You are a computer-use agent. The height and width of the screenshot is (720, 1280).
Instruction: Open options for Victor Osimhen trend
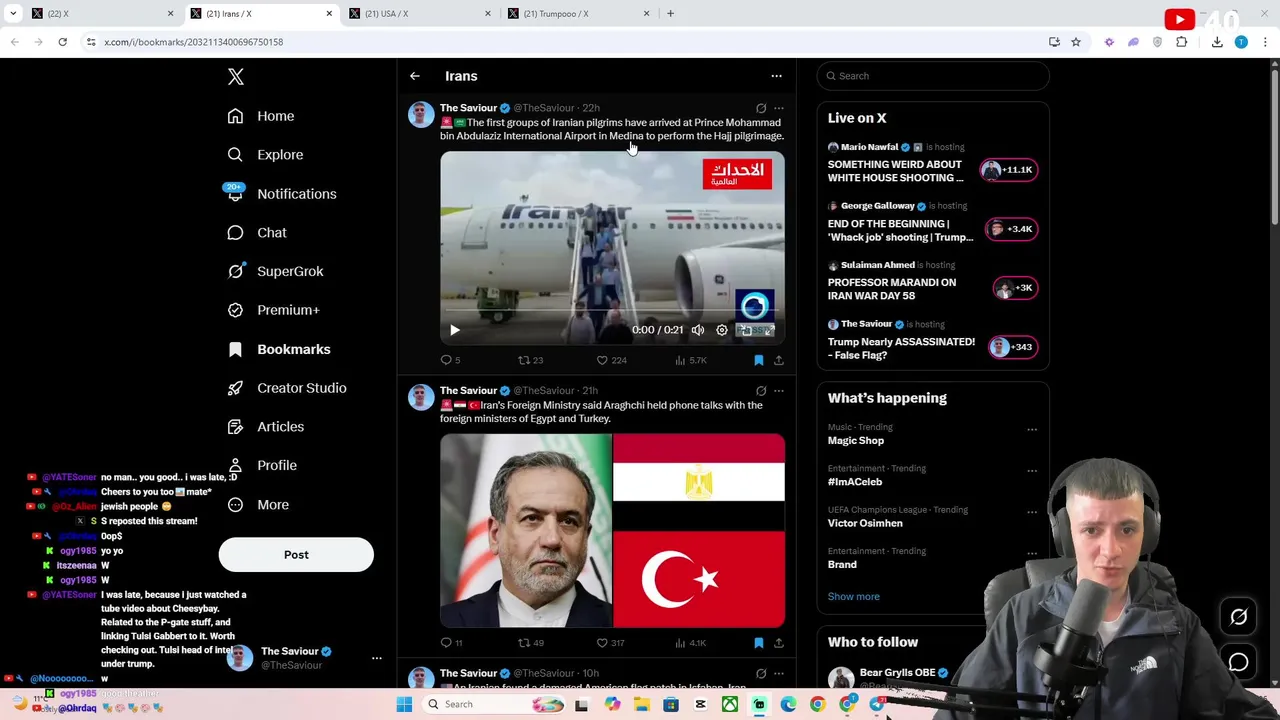coord(1032,512)
